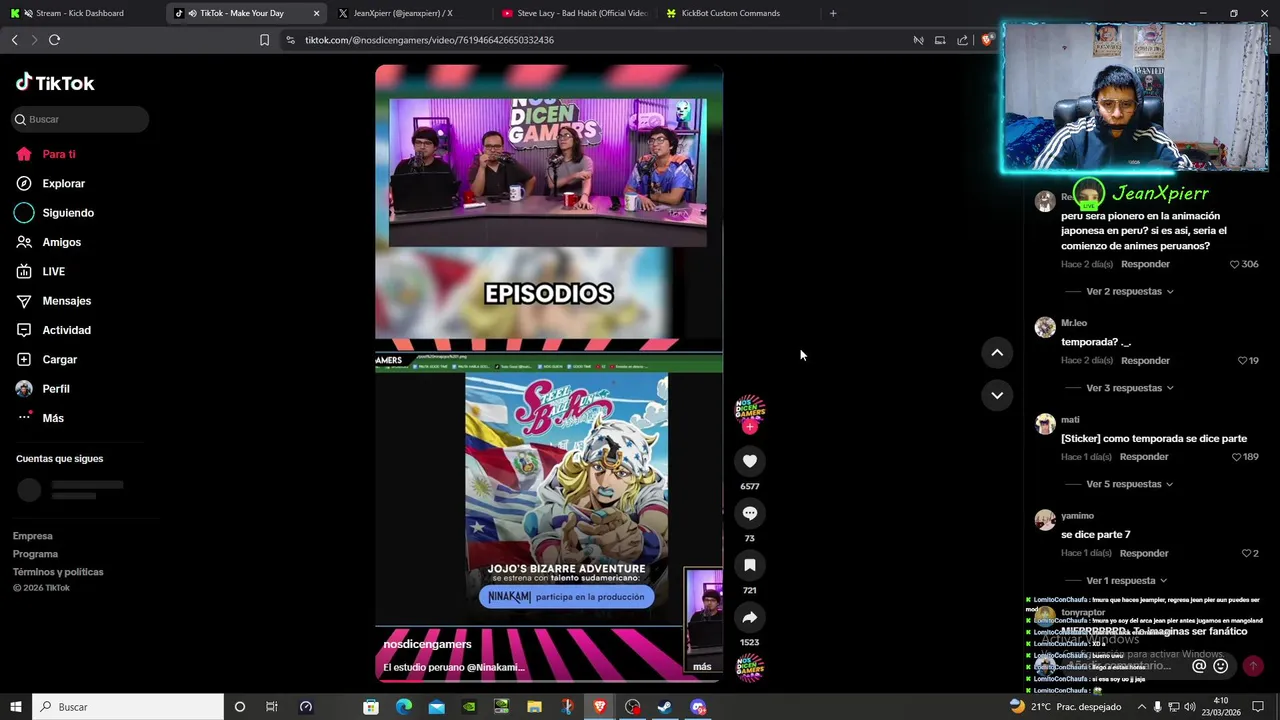This screenshot has height=720, width=1280.
Task: Like mati's comment with 189 likes
Action: (1237, 457)
